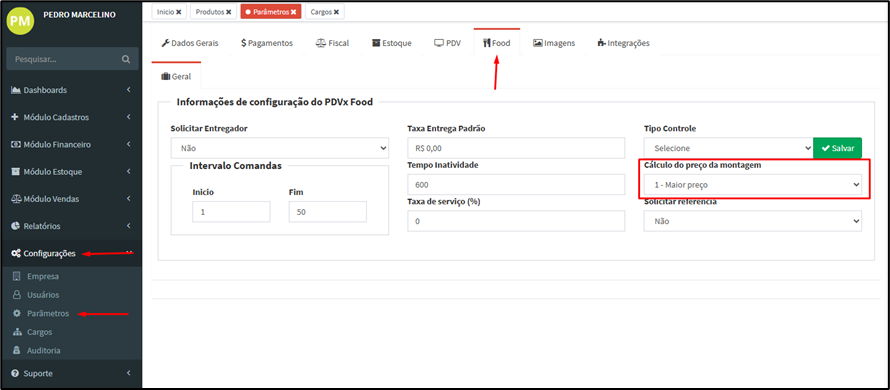Click the Intervalo Comandas Fim field
The height and width of the screenshot is (390, 890).
coord(328,212)
